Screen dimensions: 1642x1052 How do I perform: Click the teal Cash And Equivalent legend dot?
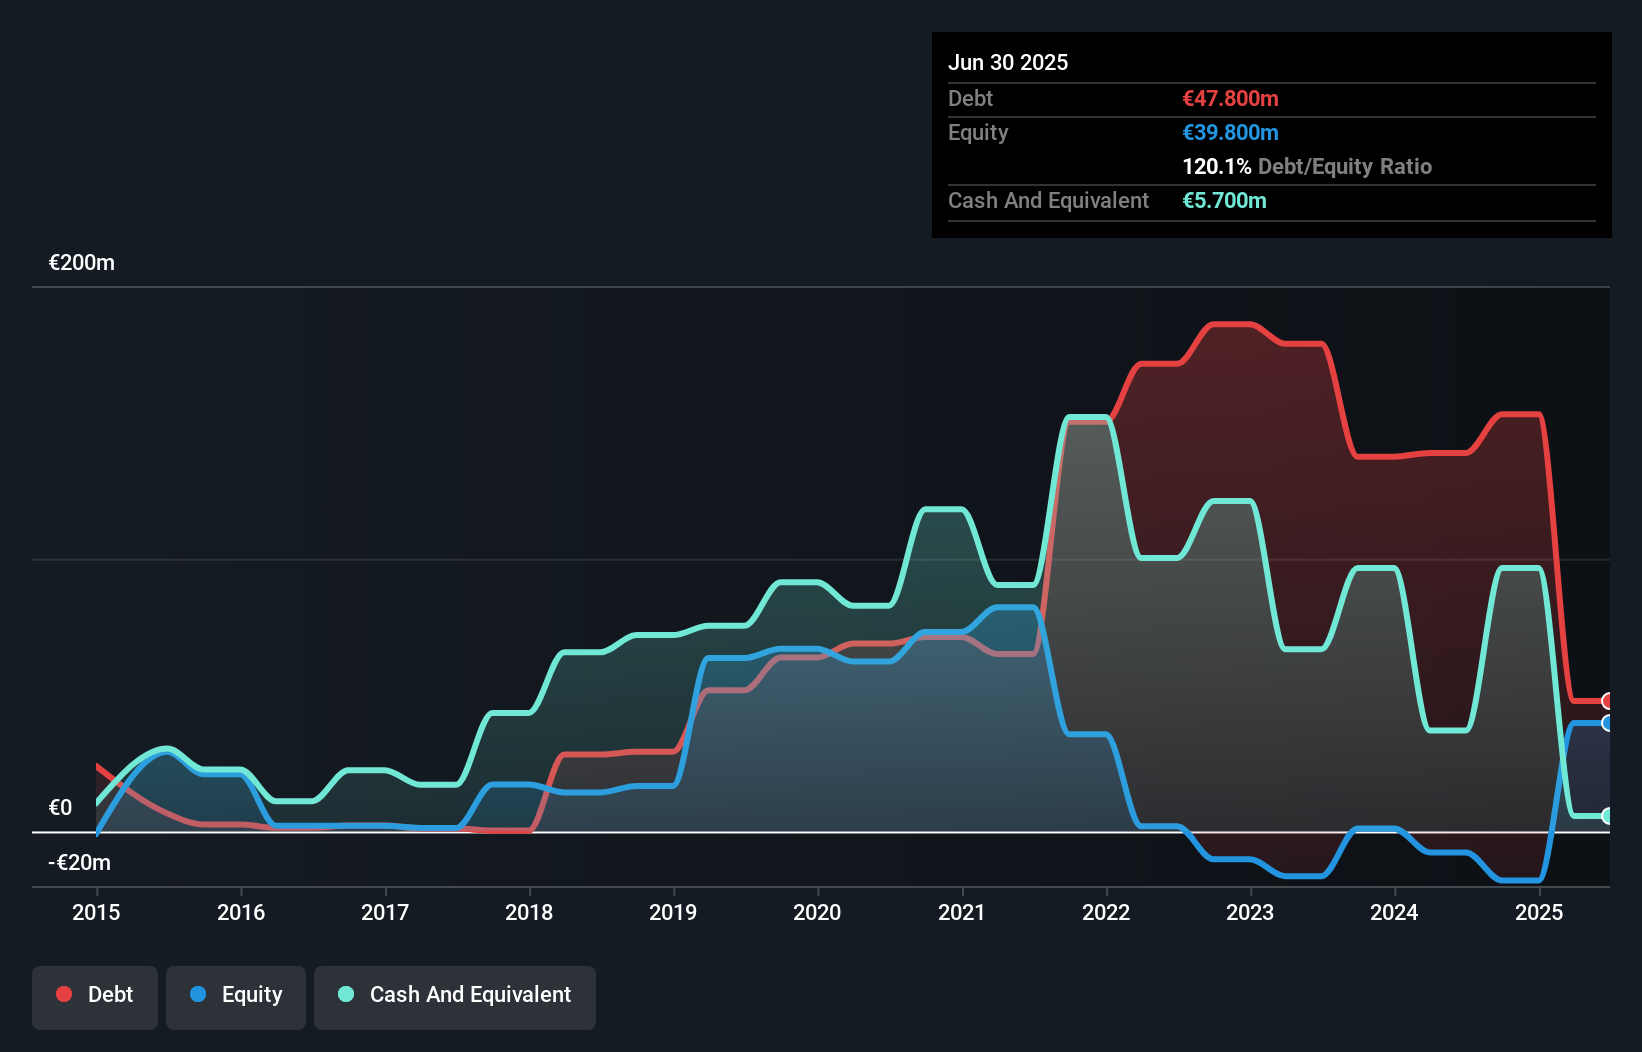[x=344, y=994]
